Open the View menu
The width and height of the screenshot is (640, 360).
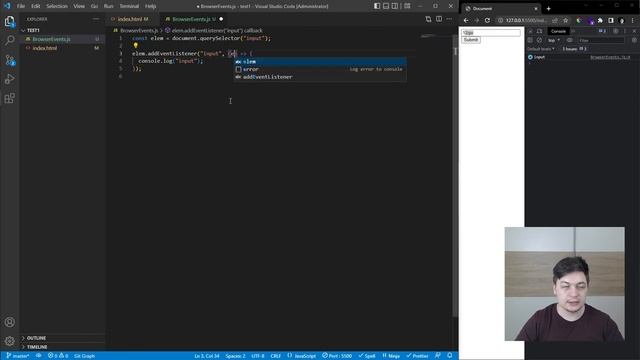(x=79, y=6)
